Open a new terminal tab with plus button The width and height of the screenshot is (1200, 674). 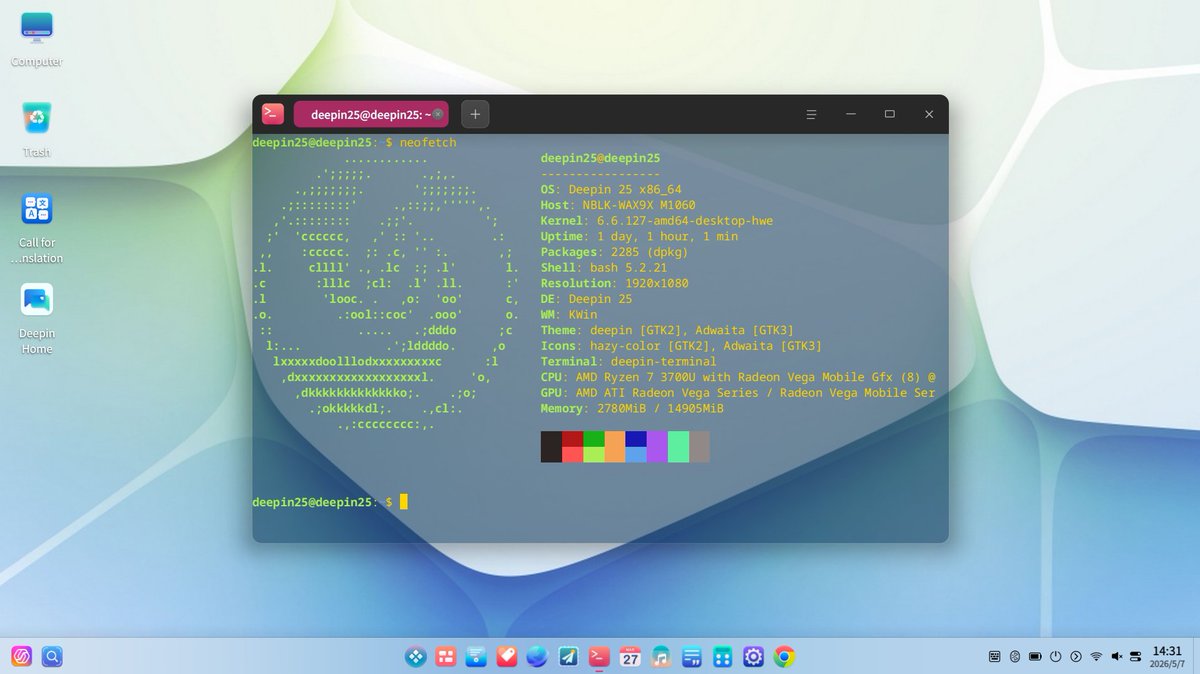(x=475, y=114)
